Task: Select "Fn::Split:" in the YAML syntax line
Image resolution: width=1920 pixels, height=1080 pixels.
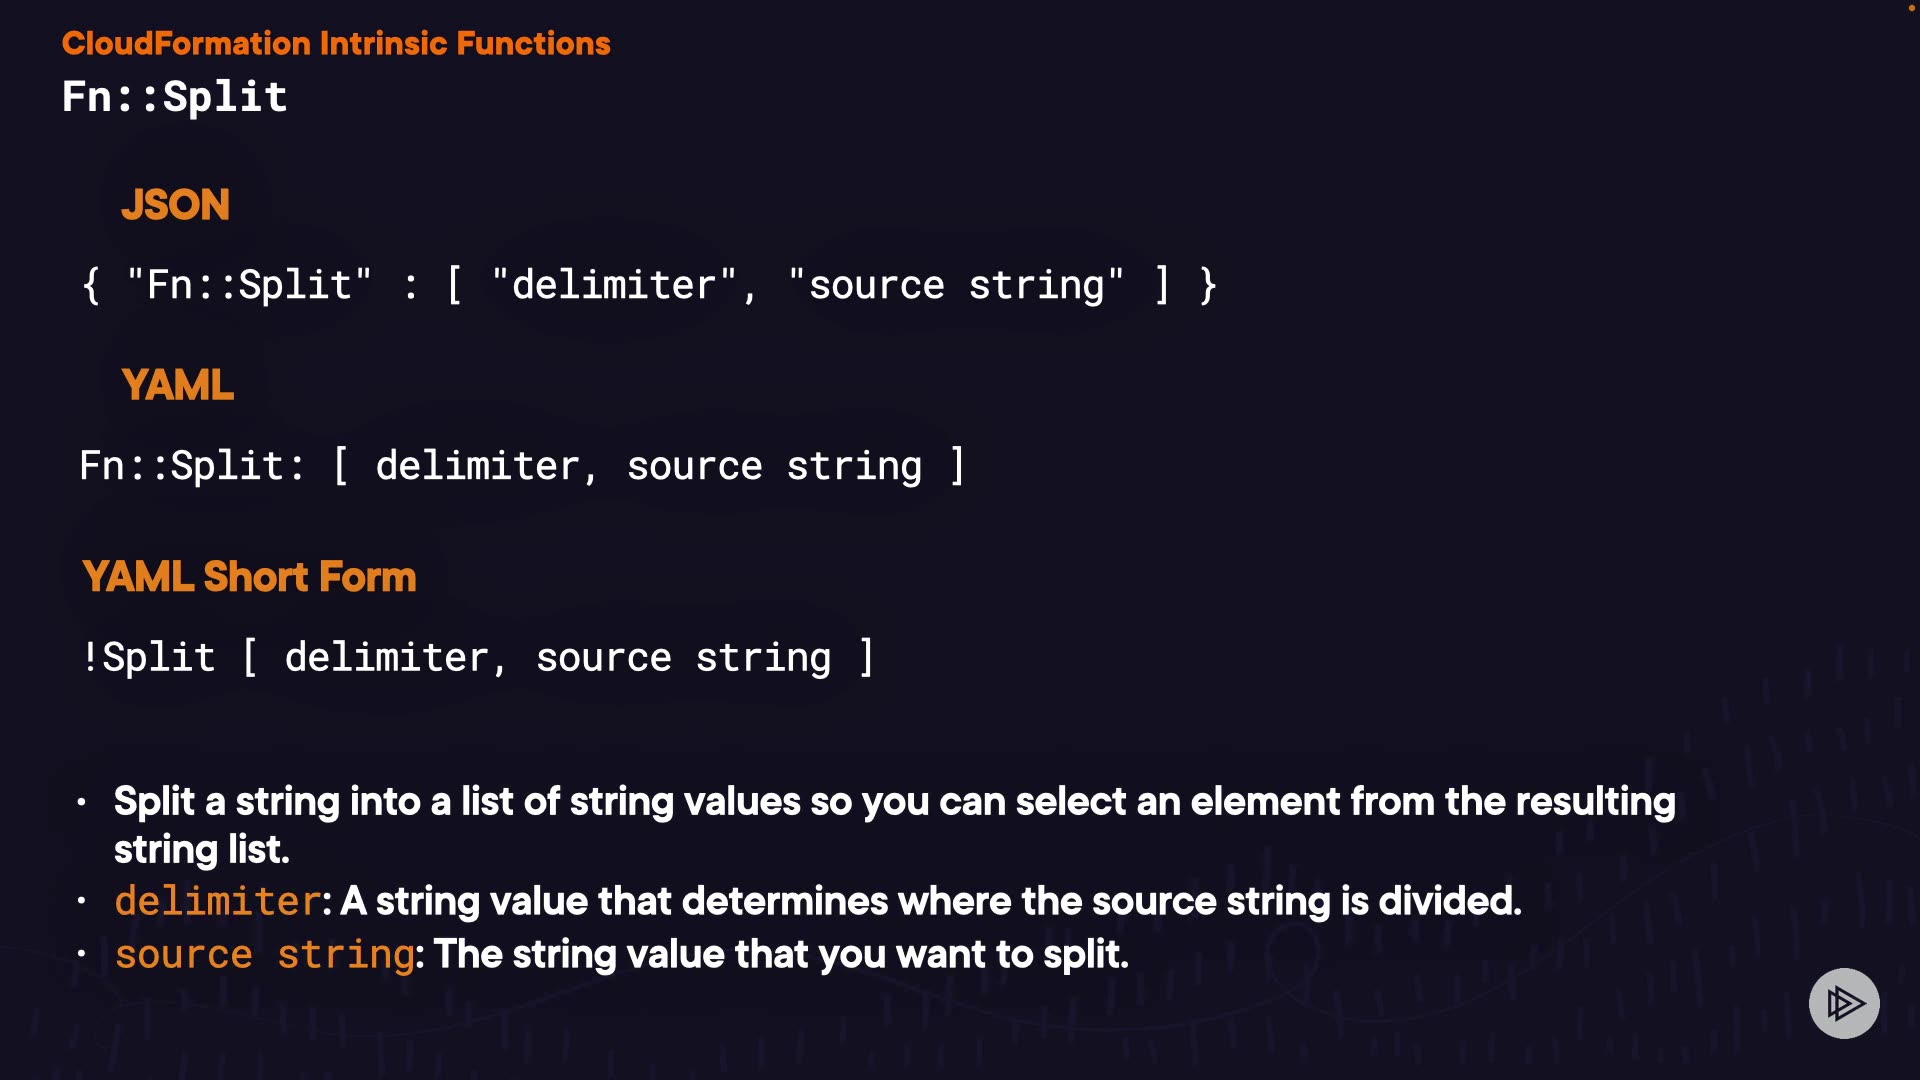Action: click(x=192, y=466)
